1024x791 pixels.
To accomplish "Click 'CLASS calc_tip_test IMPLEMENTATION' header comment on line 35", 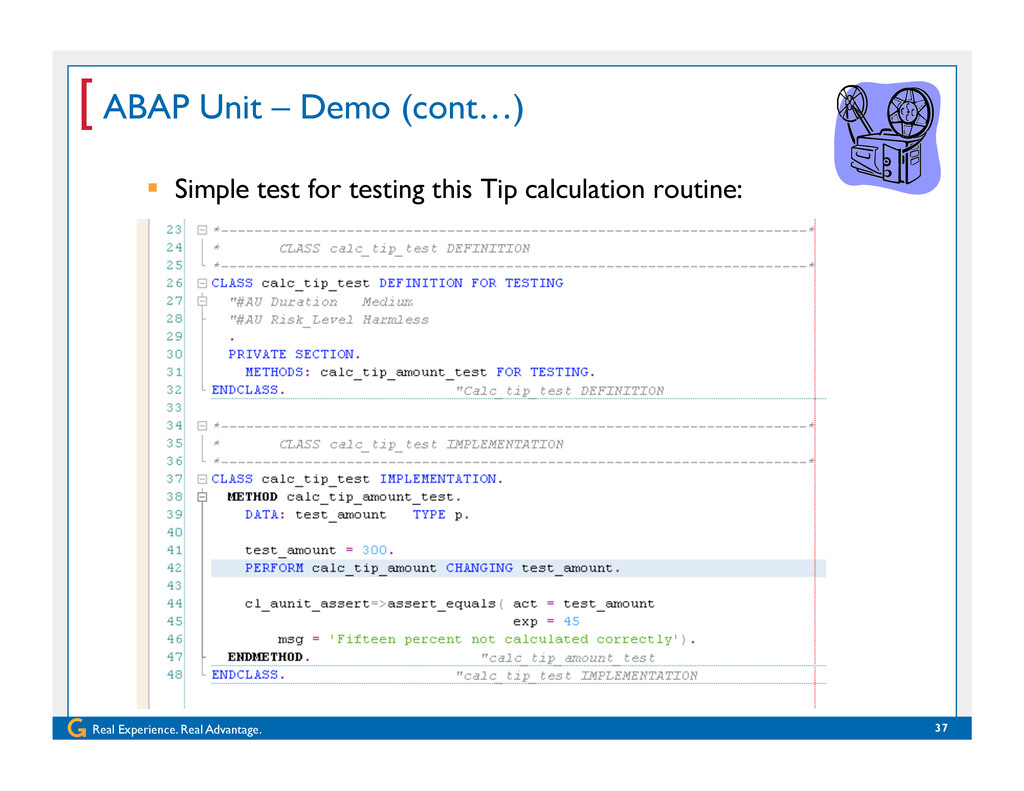I will point(421,444).
